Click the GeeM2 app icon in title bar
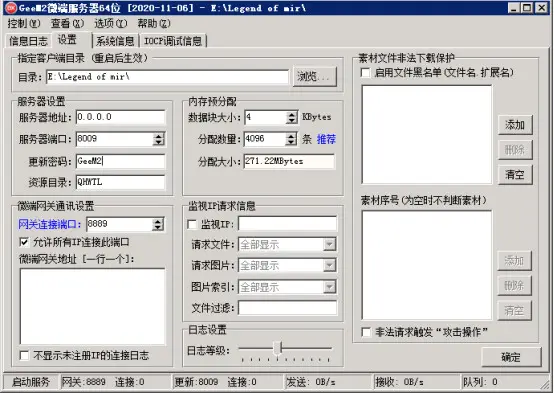Viewport: 554px width, 393px height. 11,7
